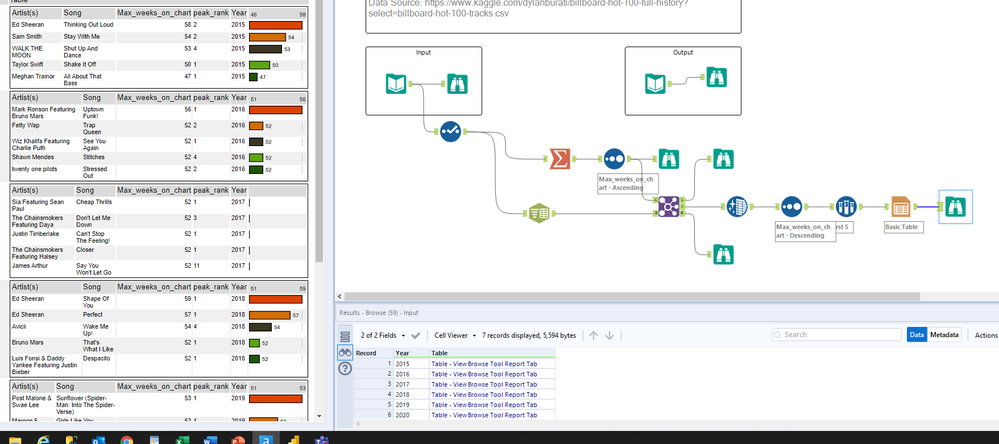The width and height of the screenshot is (999, 444).
Task: Open Excel from the taskbar
Action: point(182,440)
